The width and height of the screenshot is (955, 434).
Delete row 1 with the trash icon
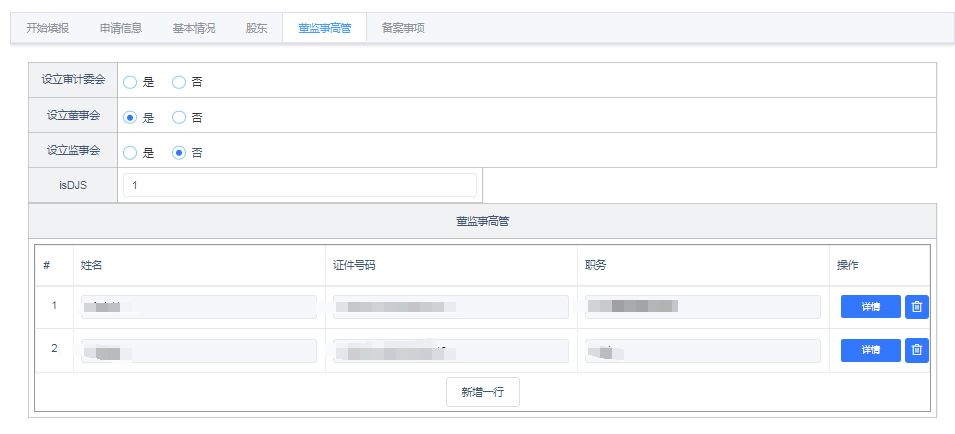tap(917, 307)
